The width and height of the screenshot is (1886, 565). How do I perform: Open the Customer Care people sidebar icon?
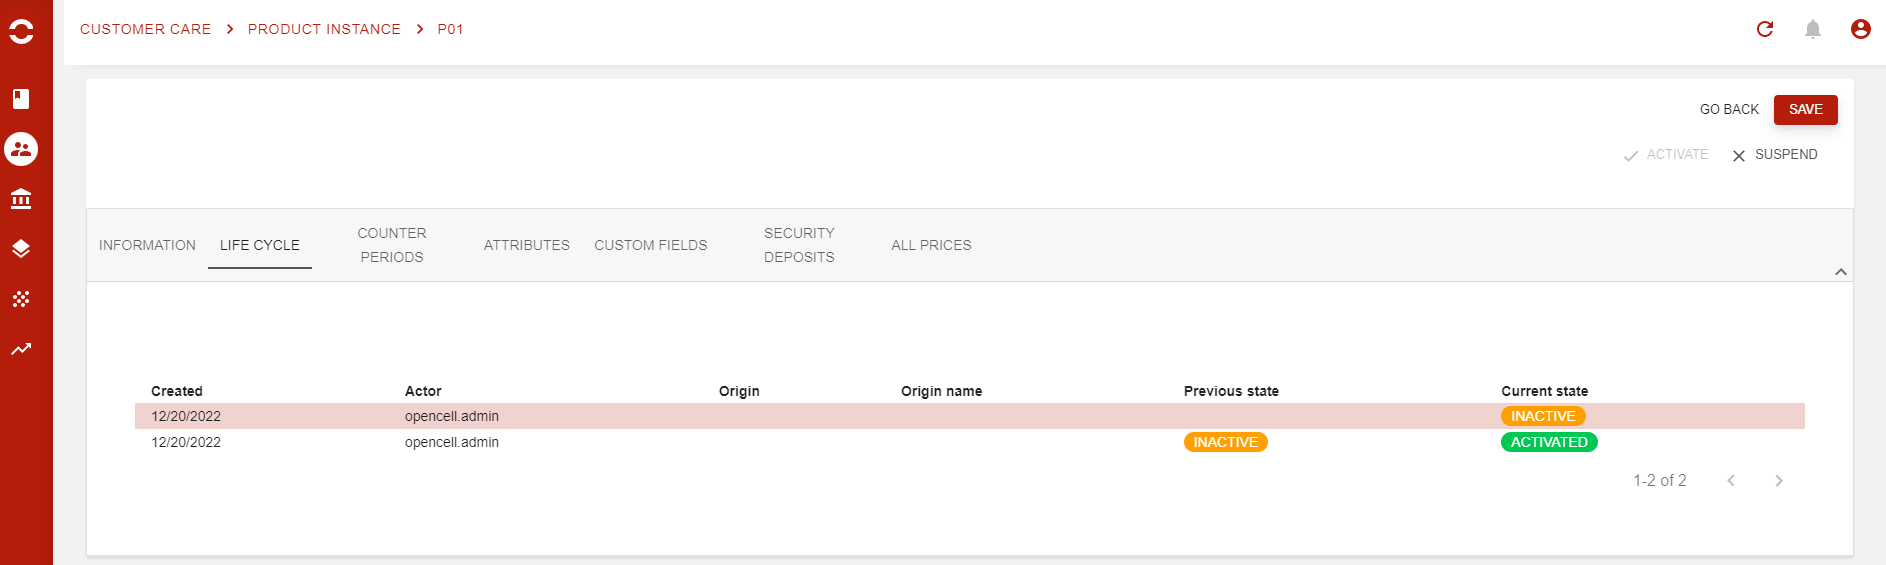pos(21,149)
